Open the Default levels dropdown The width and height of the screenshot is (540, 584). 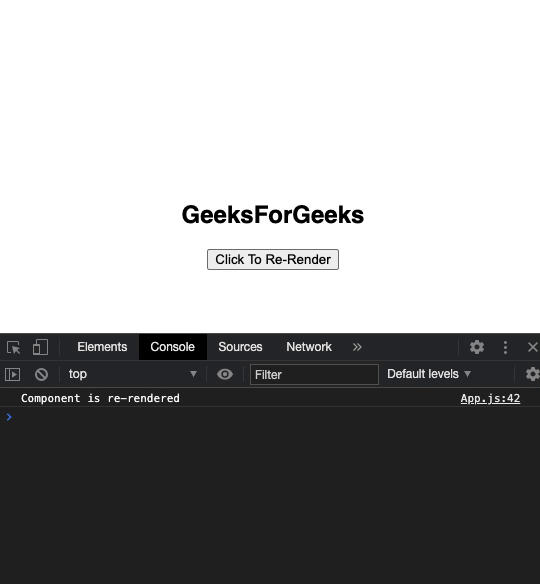[429, 374]
